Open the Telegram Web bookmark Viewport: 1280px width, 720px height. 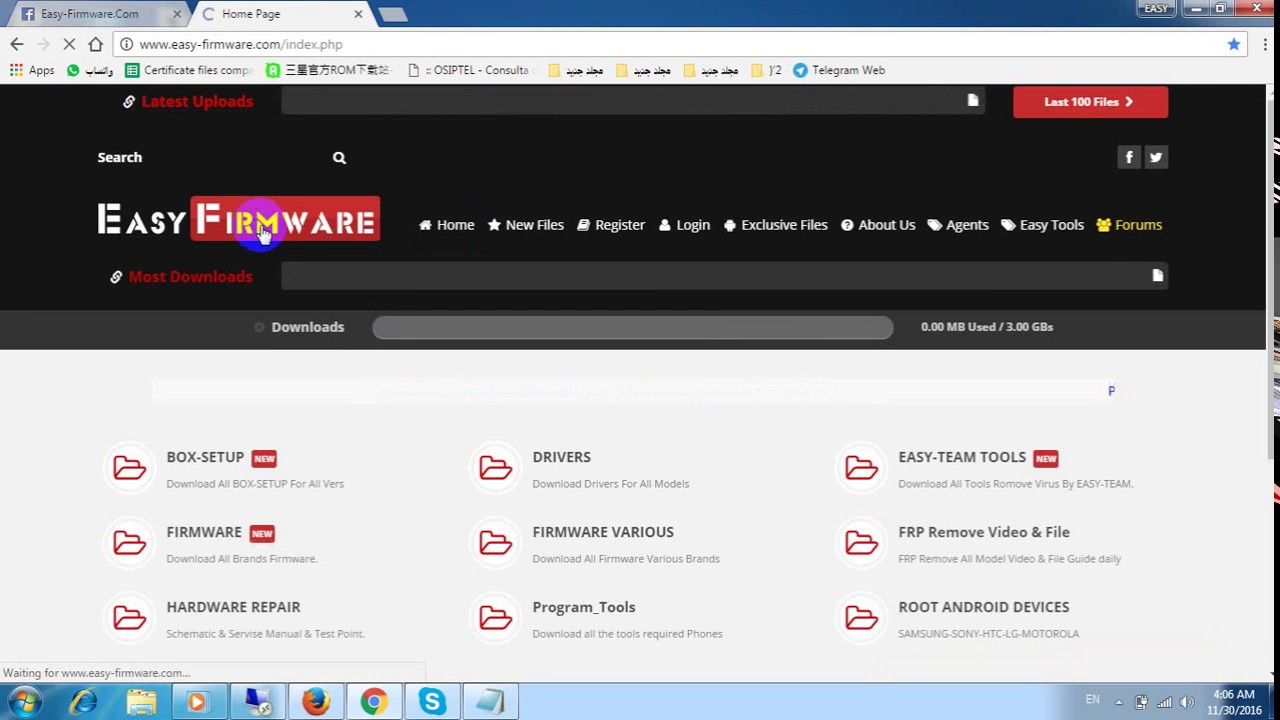pyautogui.click(x=839, y=70)
